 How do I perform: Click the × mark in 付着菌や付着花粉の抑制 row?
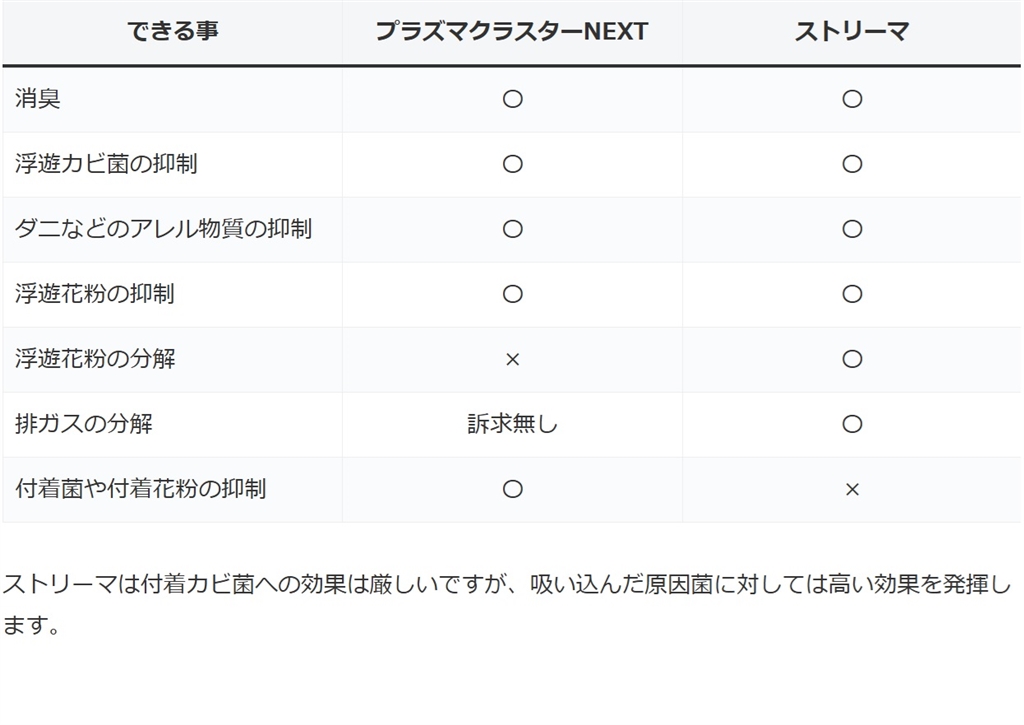(852, 489)
